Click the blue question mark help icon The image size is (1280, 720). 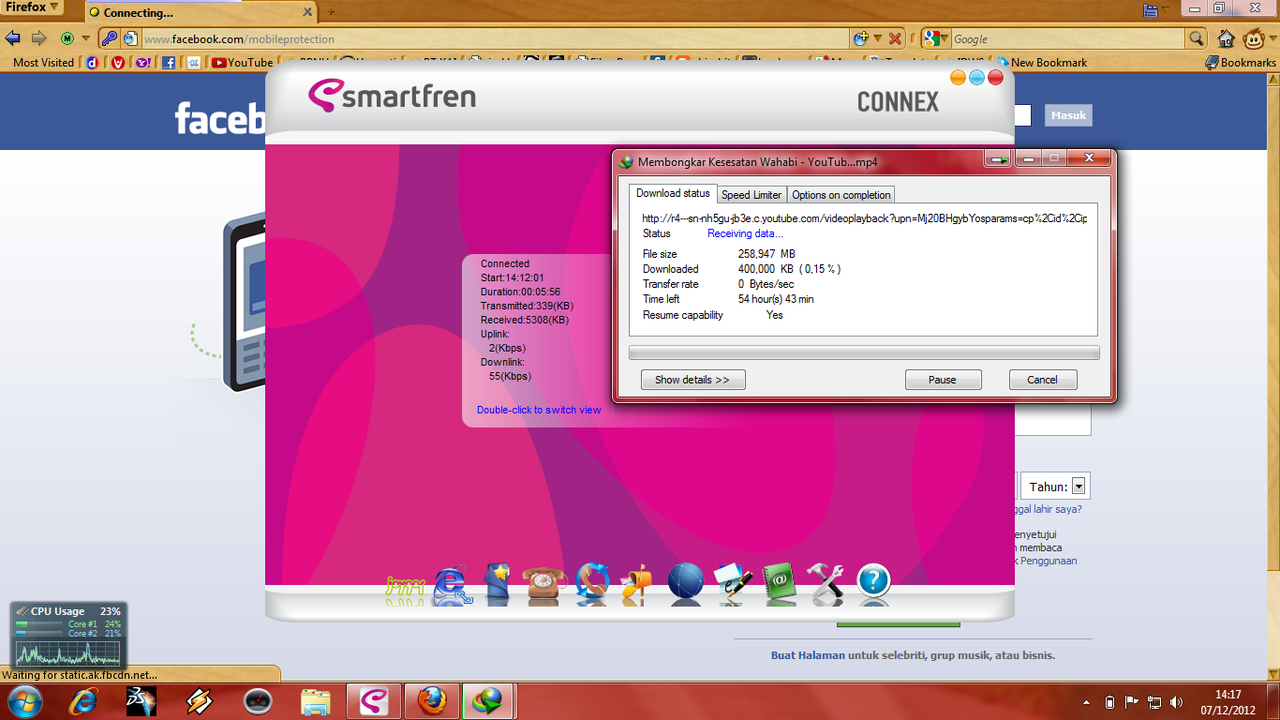873,581
